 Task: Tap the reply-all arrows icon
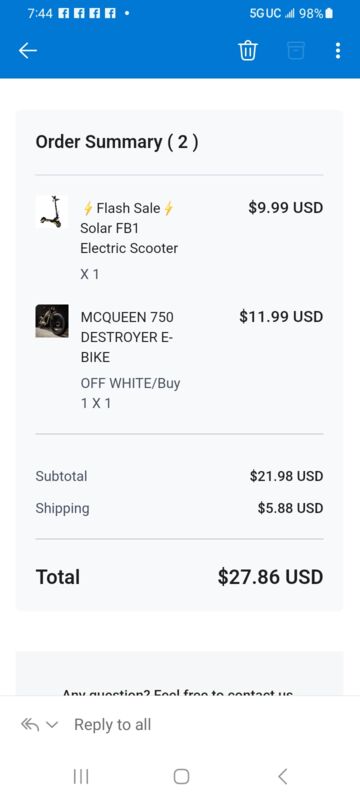(30, 724)
